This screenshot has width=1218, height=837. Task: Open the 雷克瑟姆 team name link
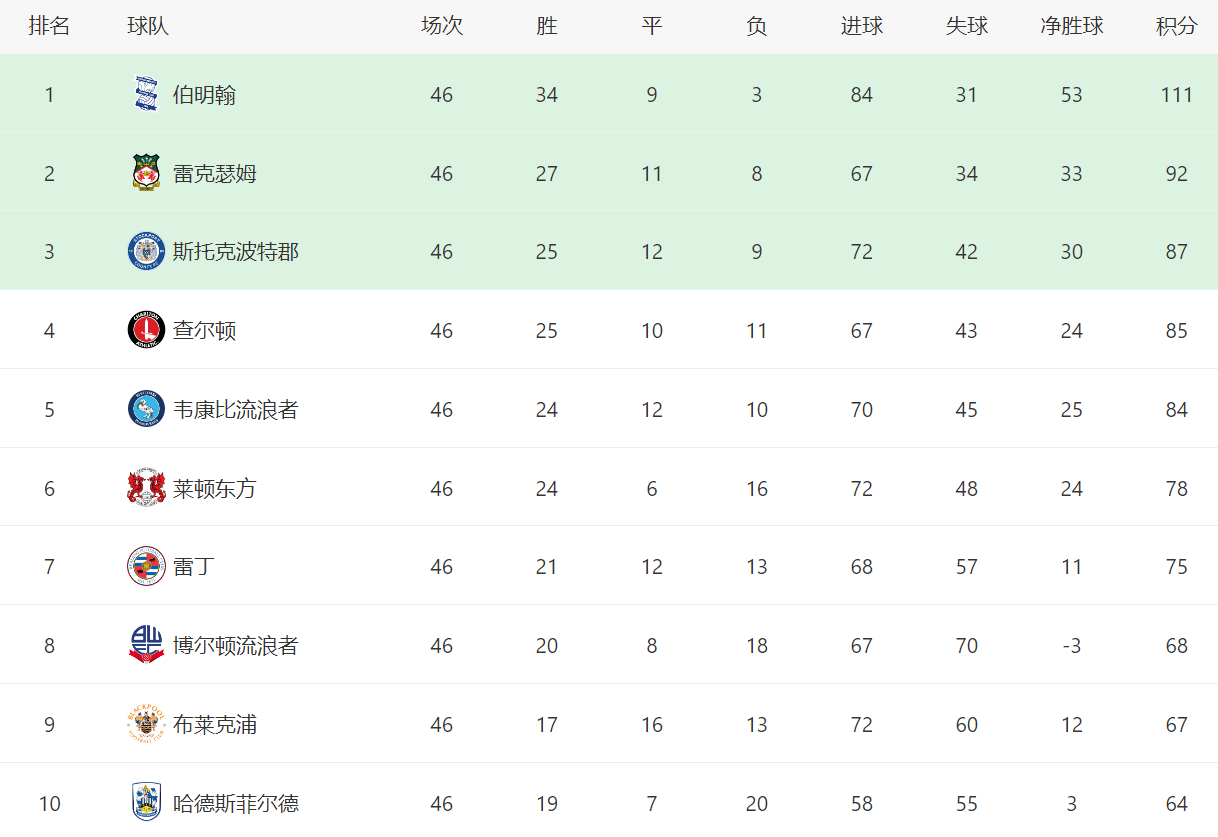point(214,174)
